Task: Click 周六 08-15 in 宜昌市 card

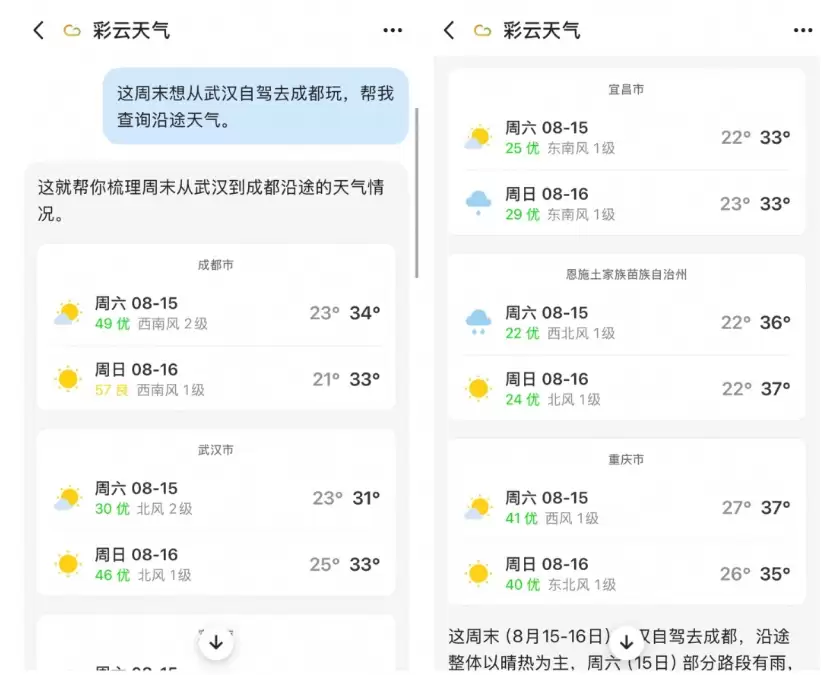Action: pyautogui.click(x=547, y=128)
